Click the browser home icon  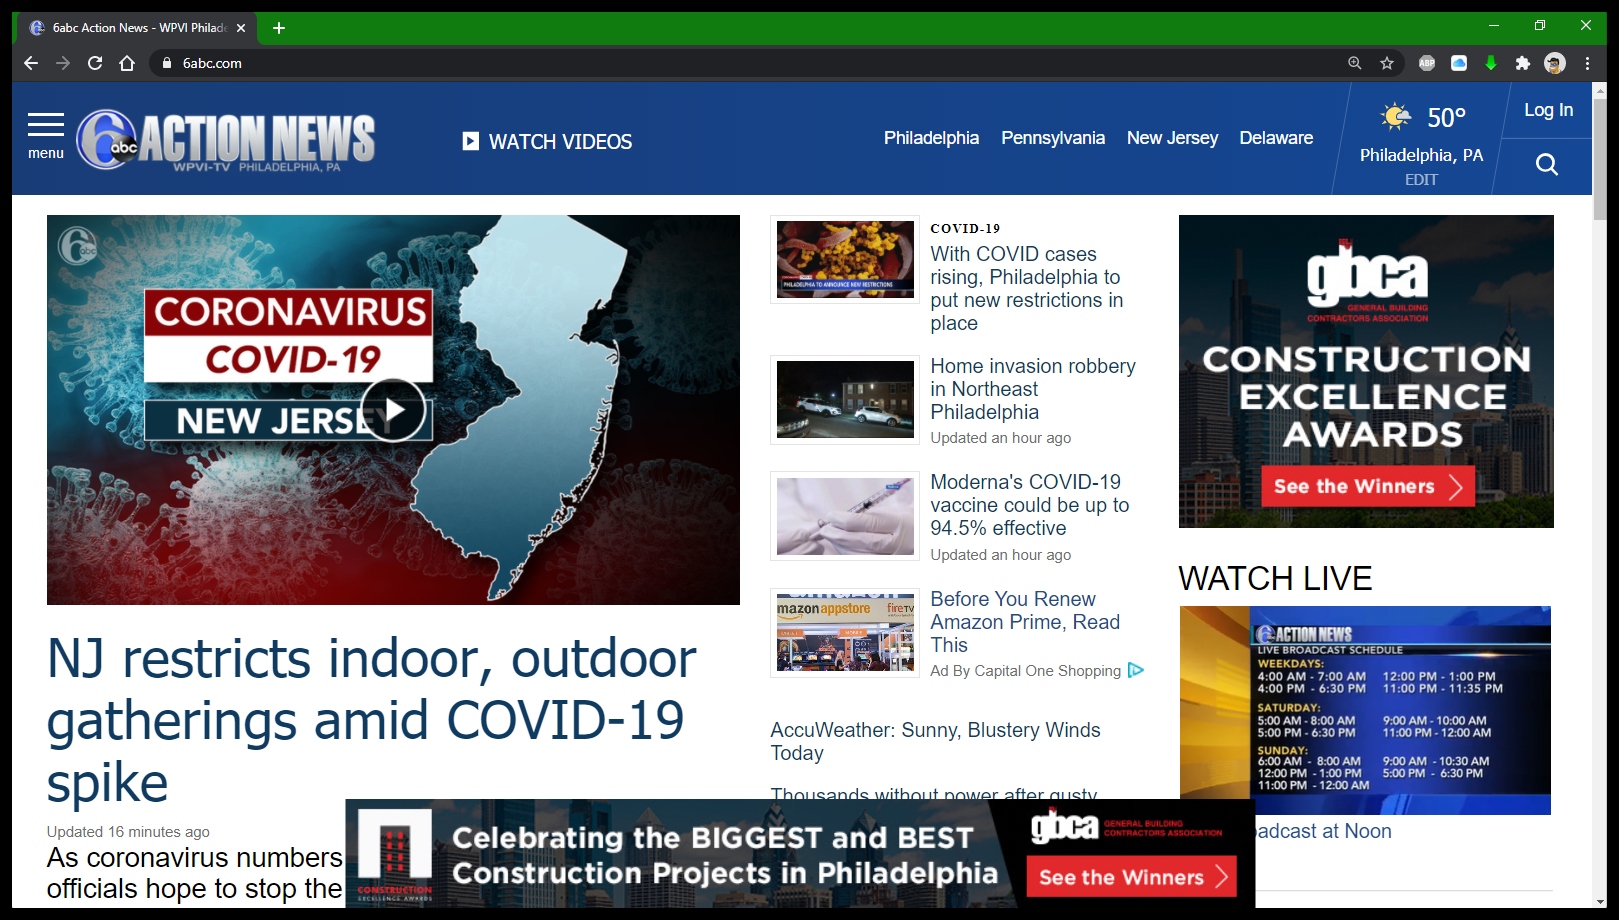click(127, 63)
